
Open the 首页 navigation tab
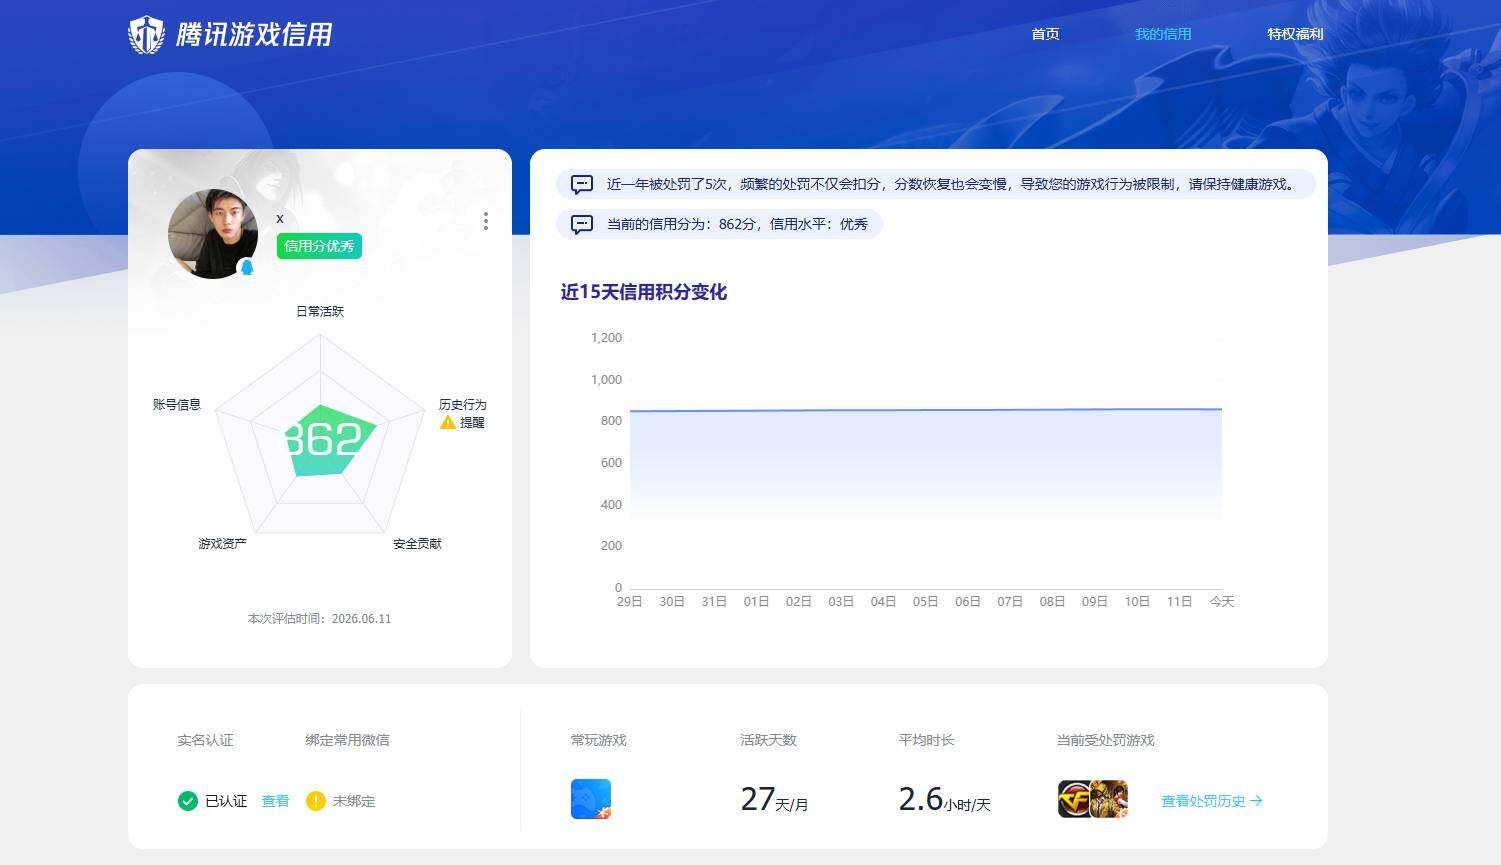pos(1045,34)
